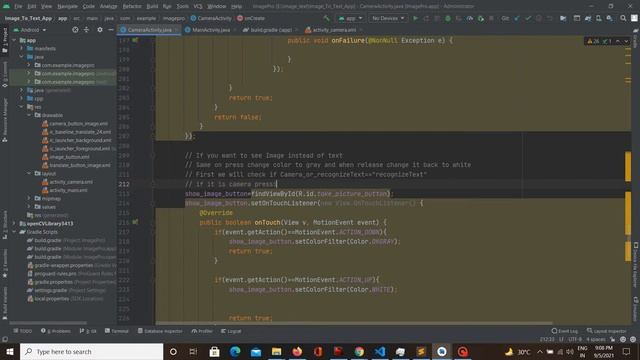The image size is (640, 360).
Task: Open the Android project view dropdown
Action: [x=30, y=30]
